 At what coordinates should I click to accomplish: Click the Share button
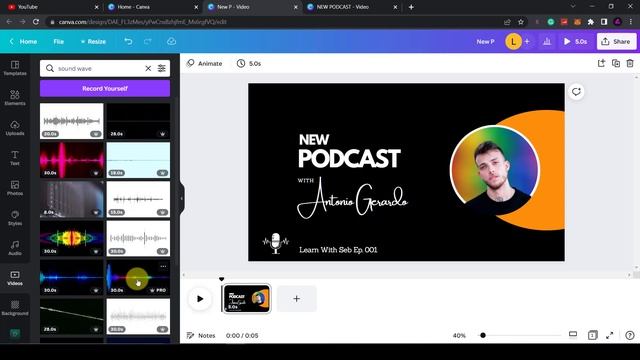point(616,42)
